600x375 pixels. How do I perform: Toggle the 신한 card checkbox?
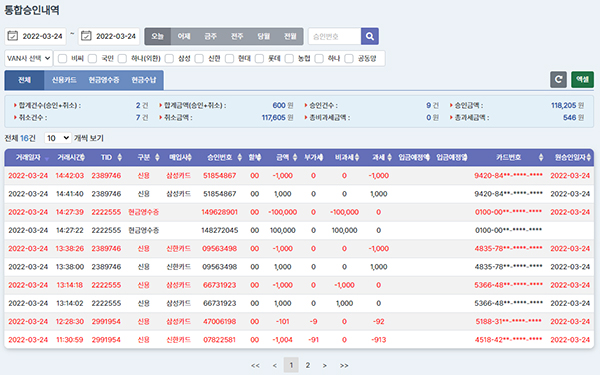(x=199, y=59)
